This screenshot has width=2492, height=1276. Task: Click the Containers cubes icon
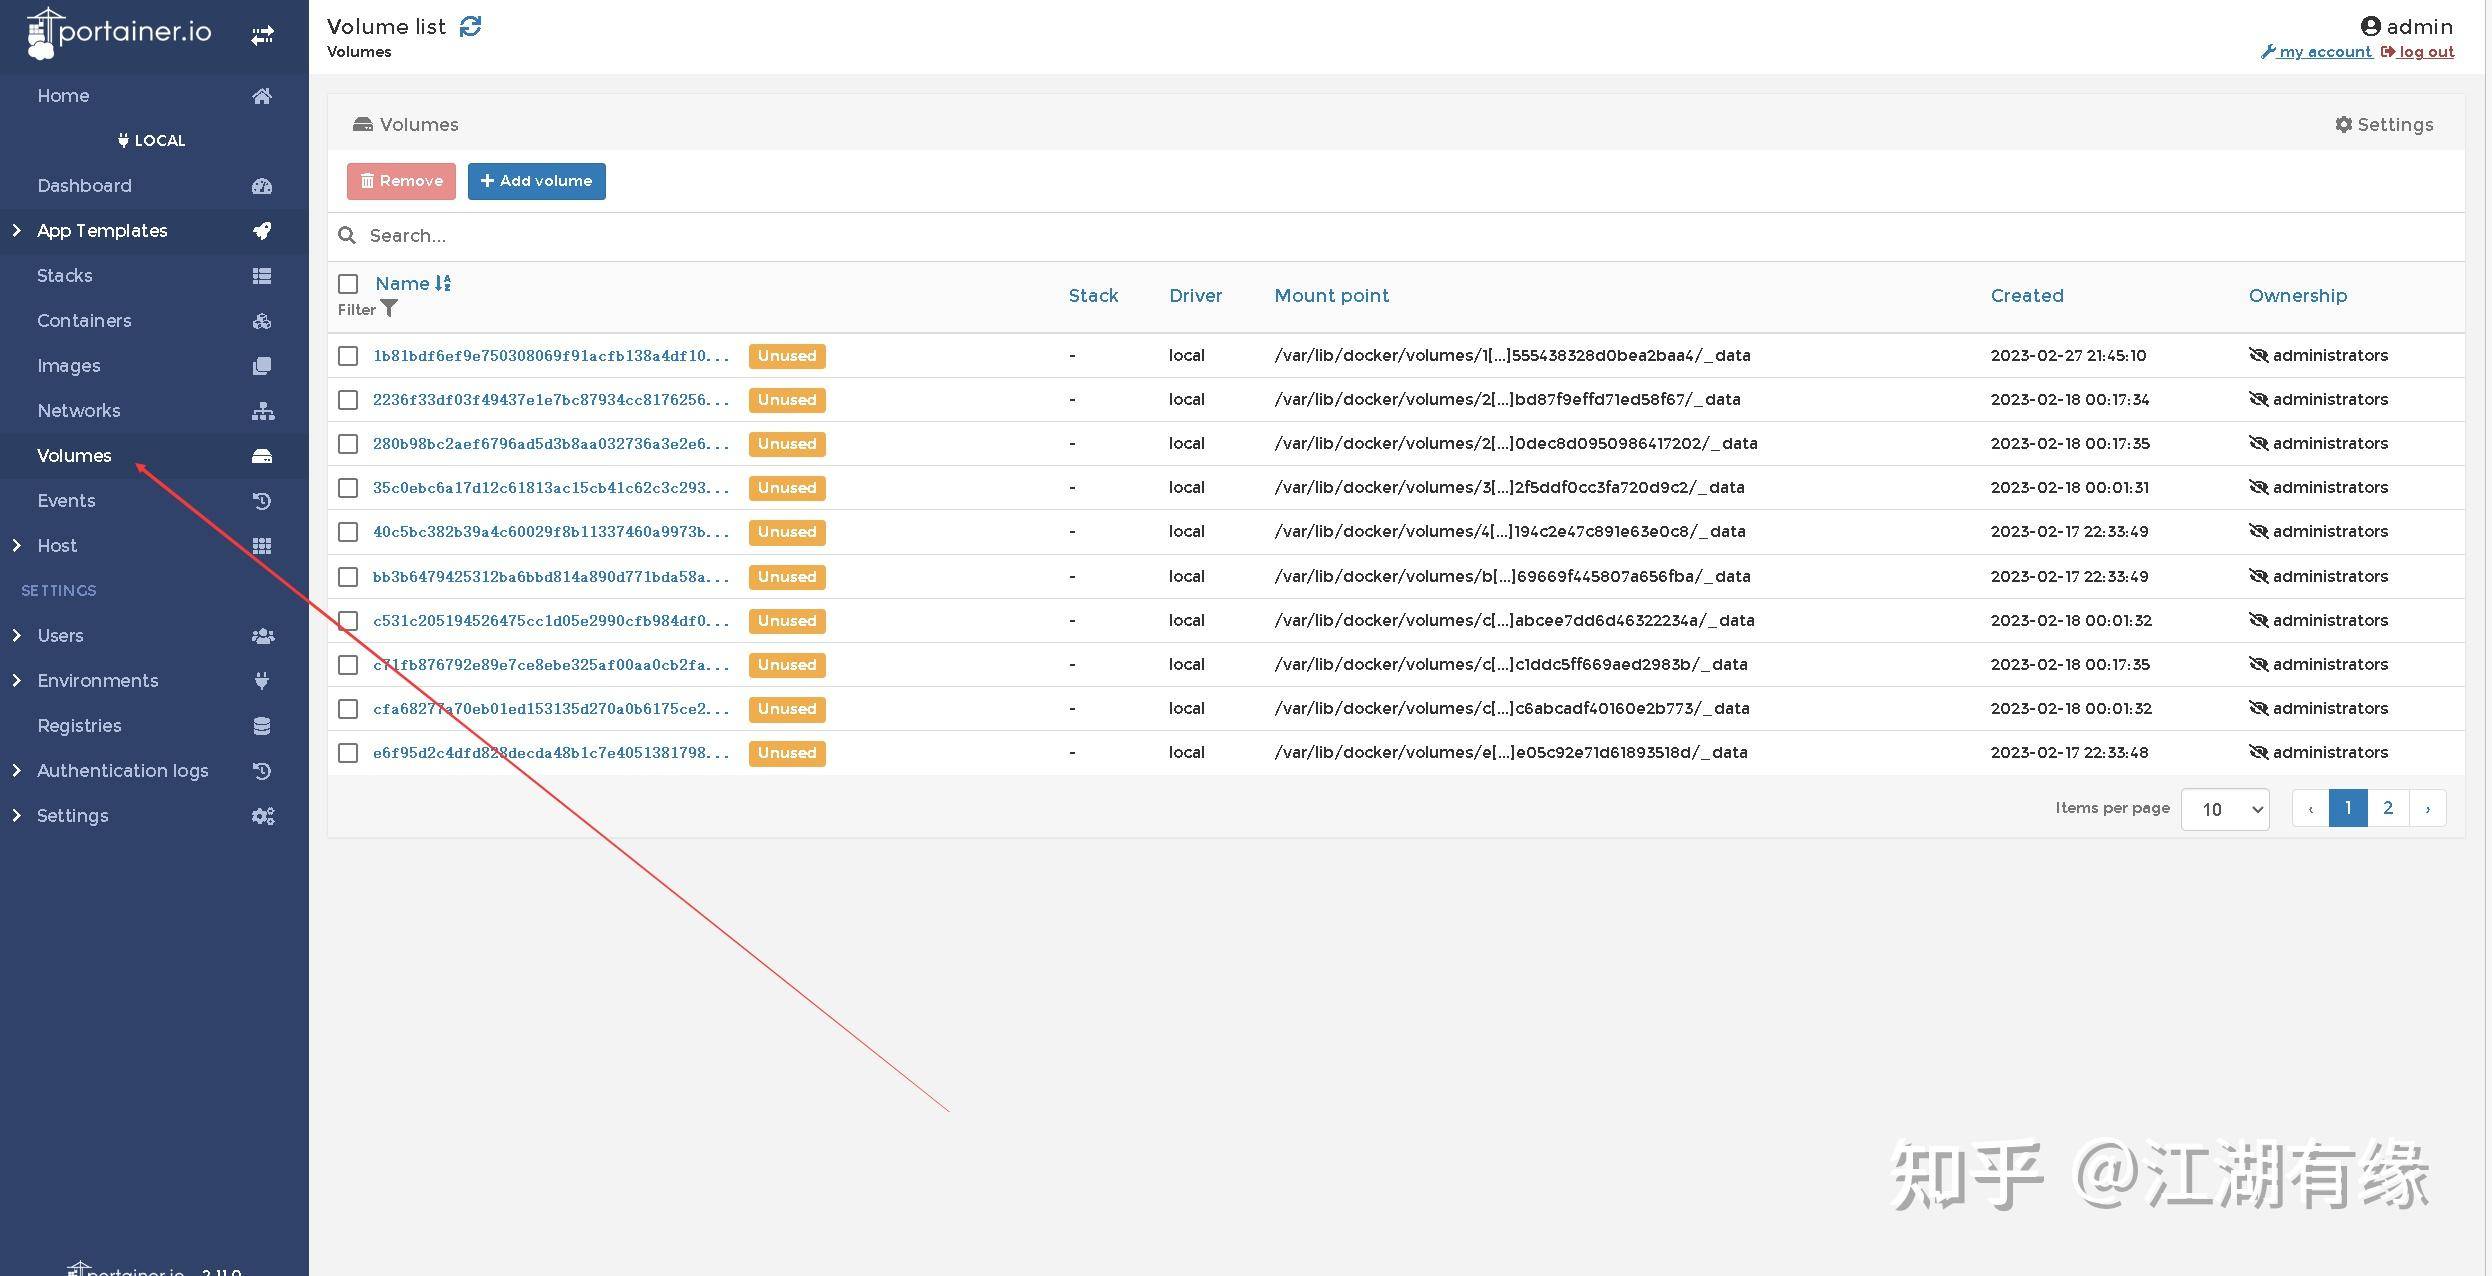[x=262, y=321]
